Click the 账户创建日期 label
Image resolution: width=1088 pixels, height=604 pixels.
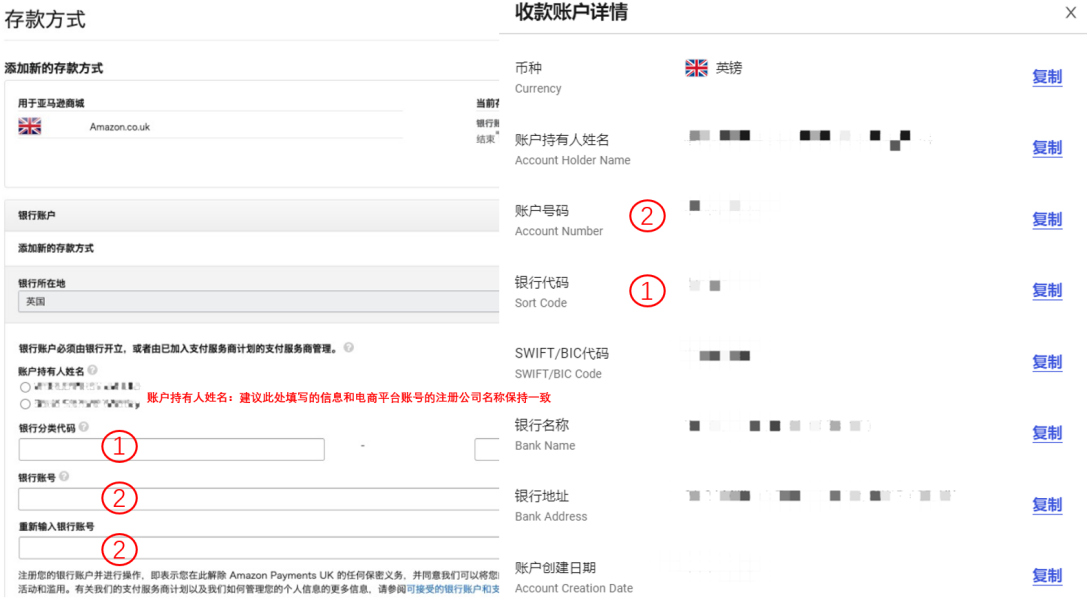(x=555, y=567)
